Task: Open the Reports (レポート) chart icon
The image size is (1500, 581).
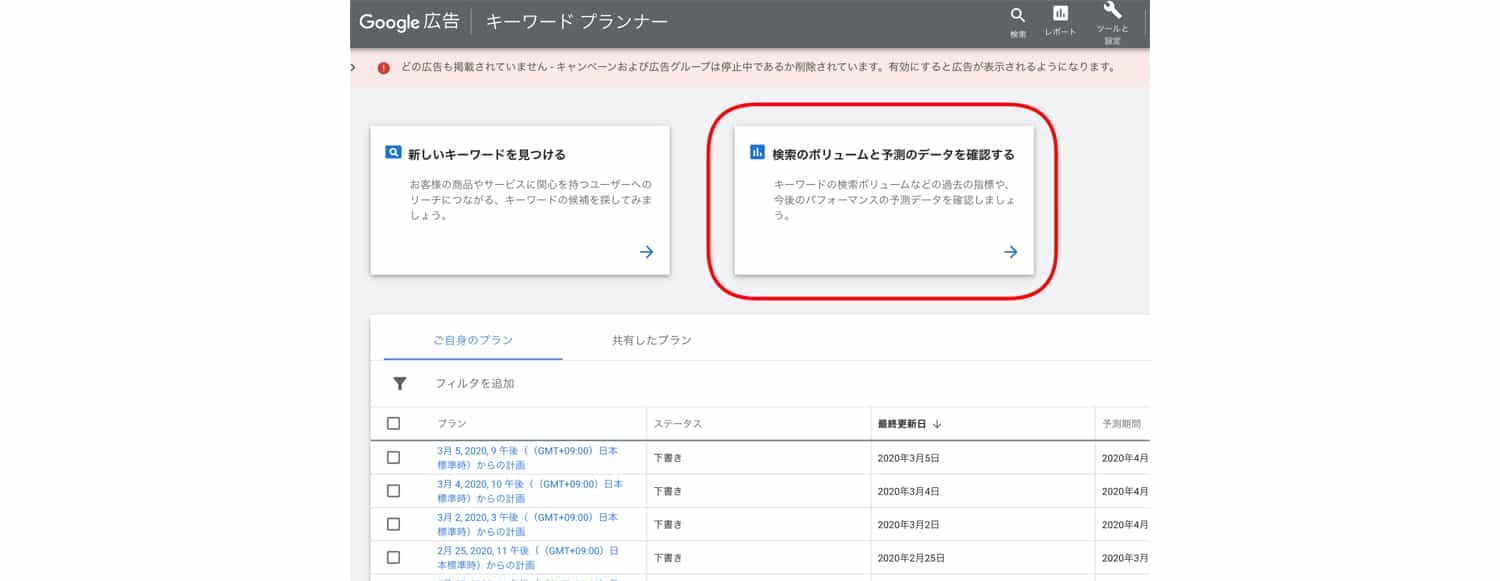Action: pyautogui.click(x=1060, y=15)
